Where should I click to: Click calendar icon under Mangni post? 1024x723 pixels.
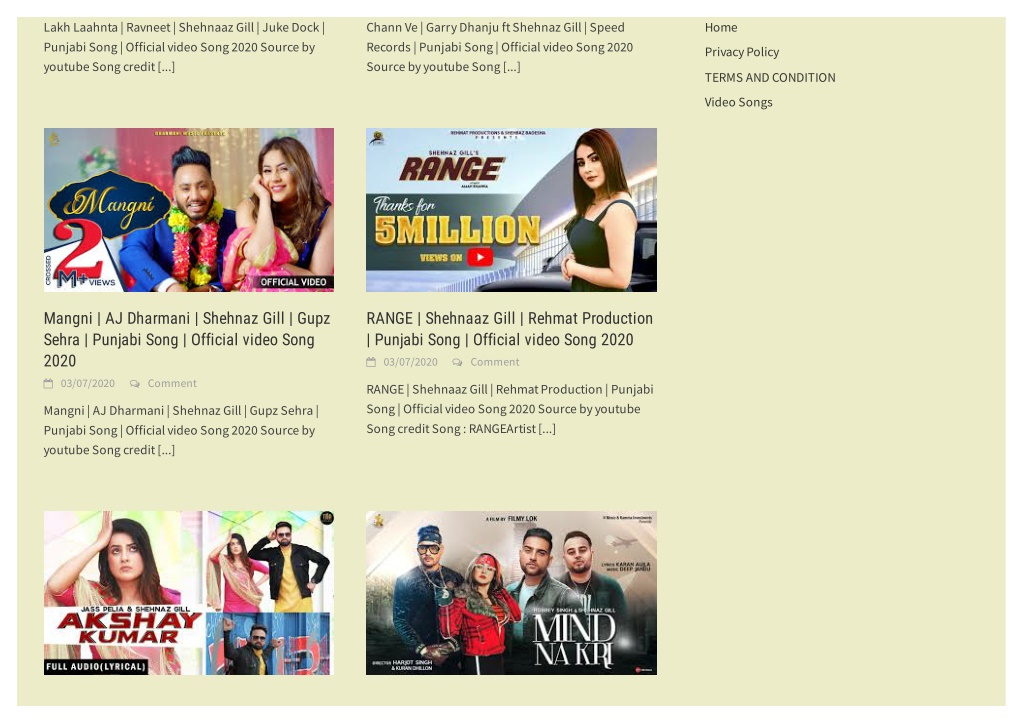[x=48, y=383]
